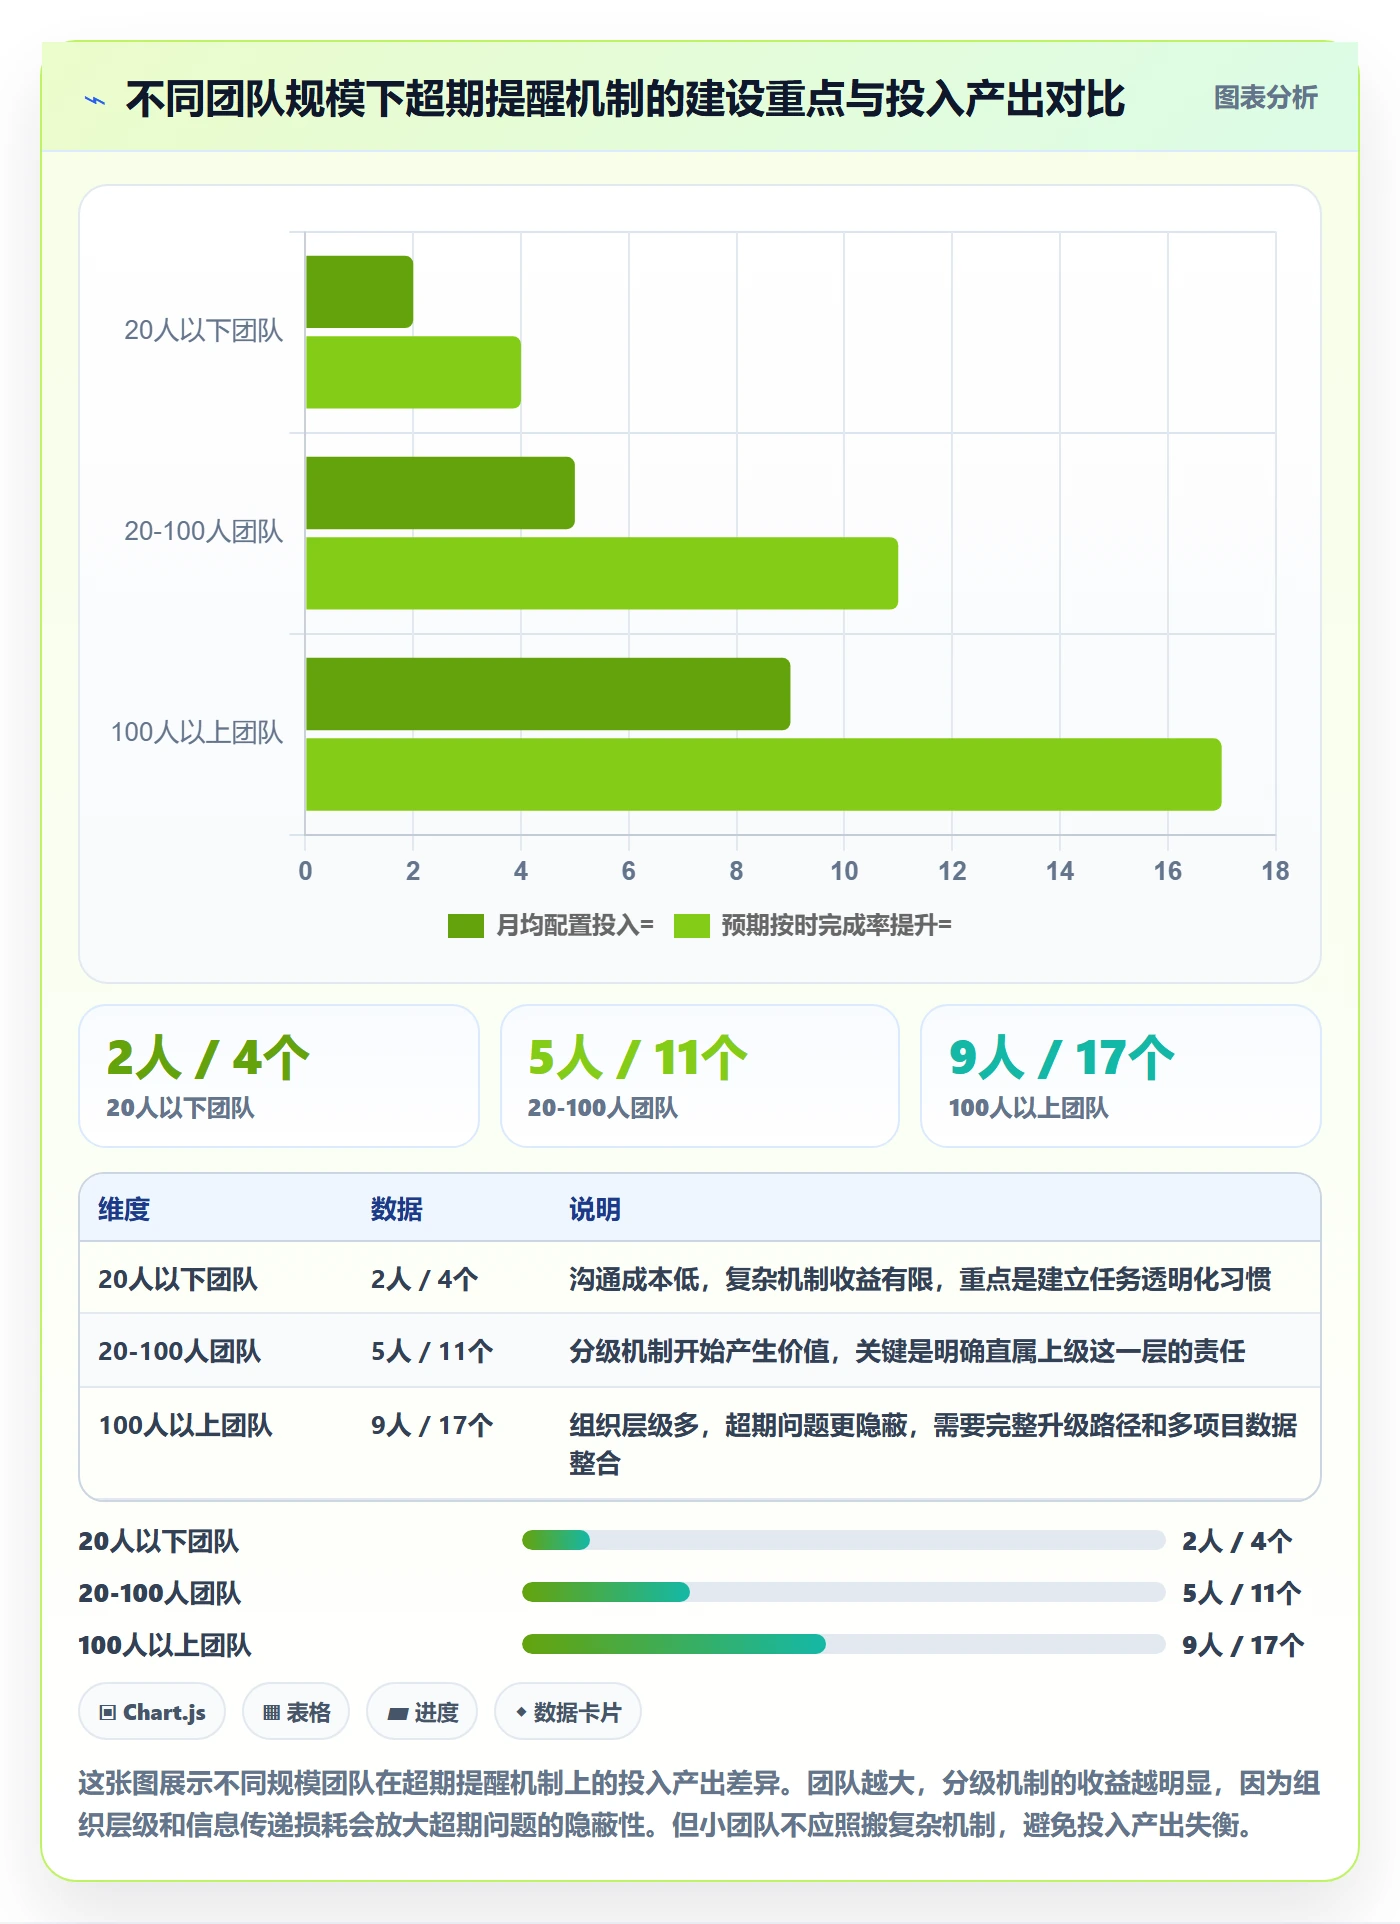The image size is (1400, 1924).
Task: Click the dark green bar for 100人以上团队
Action: (548, 694)
